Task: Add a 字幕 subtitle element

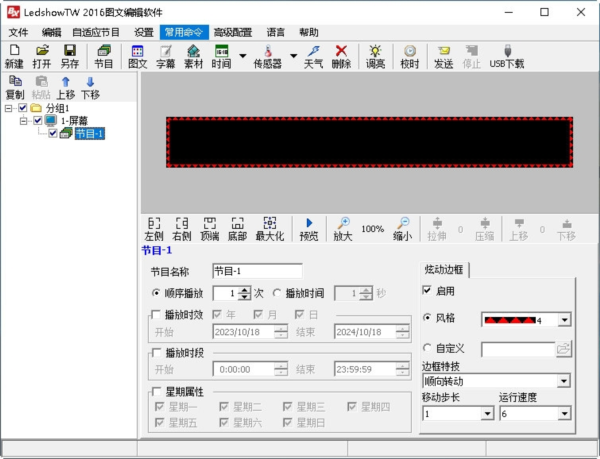Action: tap(165, 55)
